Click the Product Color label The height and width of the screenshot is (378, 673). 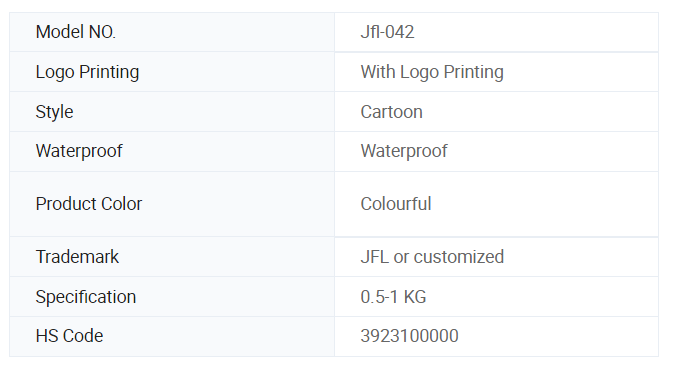[88, 204]
